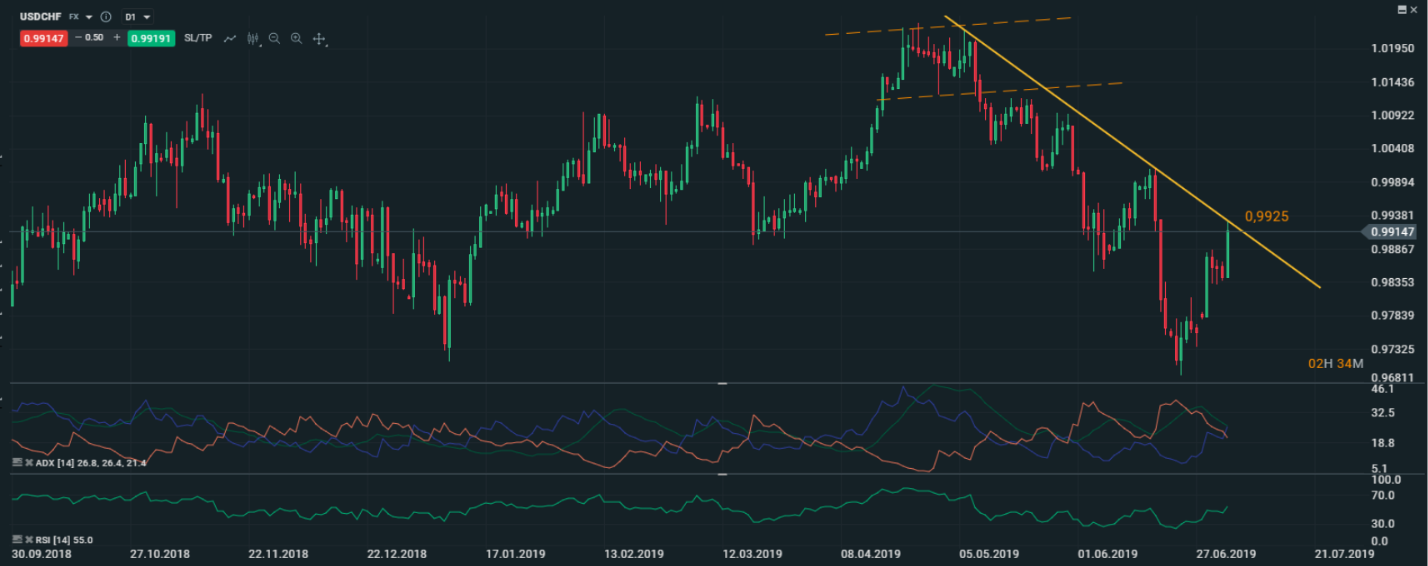This screenshot has height=566, width=1428.
Task: Increase trade volume with plus button
Action: click(x=117, y=38)
